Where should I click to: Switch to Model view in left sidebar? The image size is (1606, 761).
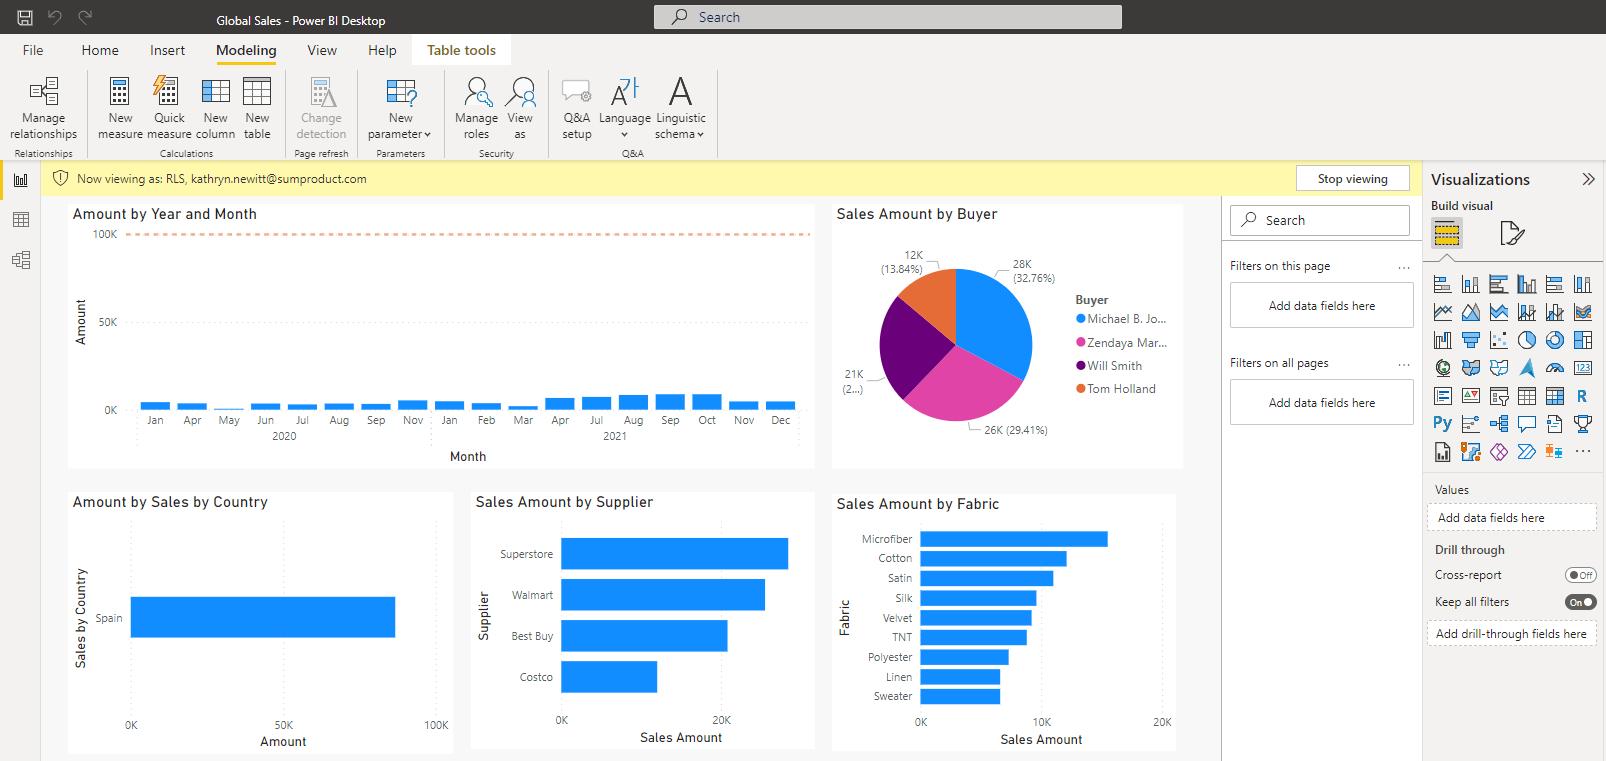coord(21,260)
